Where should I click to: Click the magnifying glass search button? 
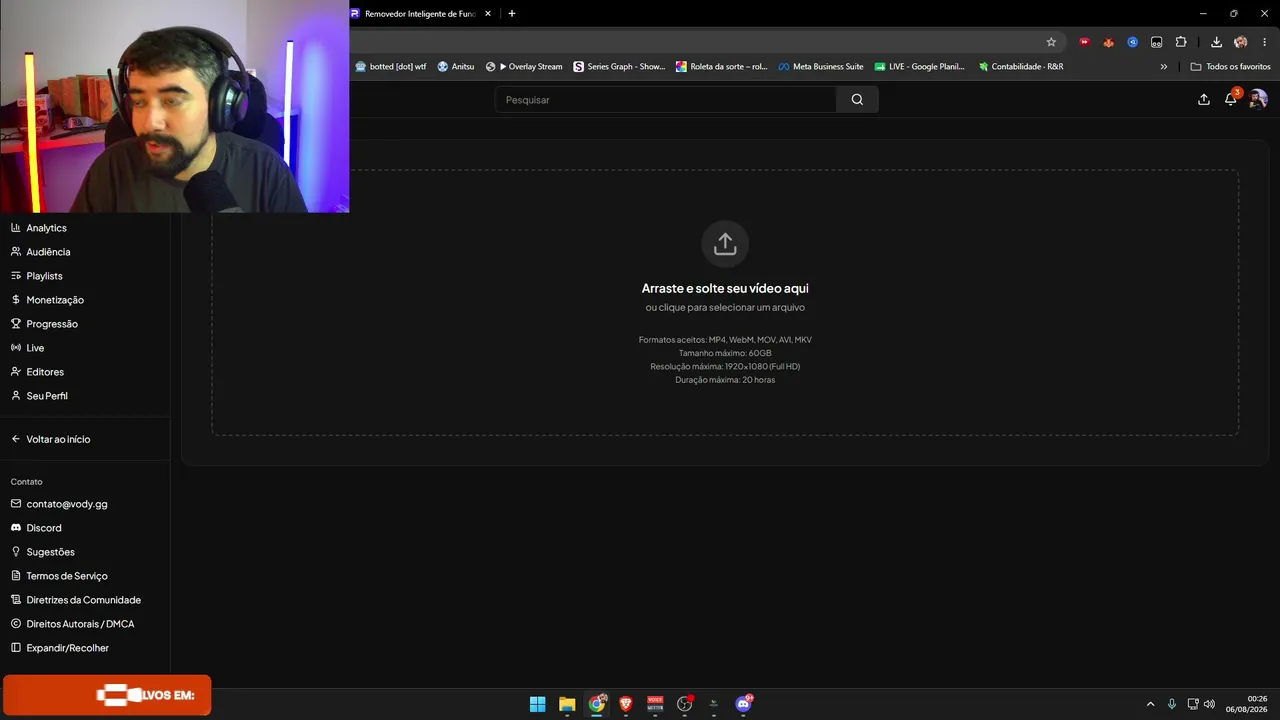(857, 100)
